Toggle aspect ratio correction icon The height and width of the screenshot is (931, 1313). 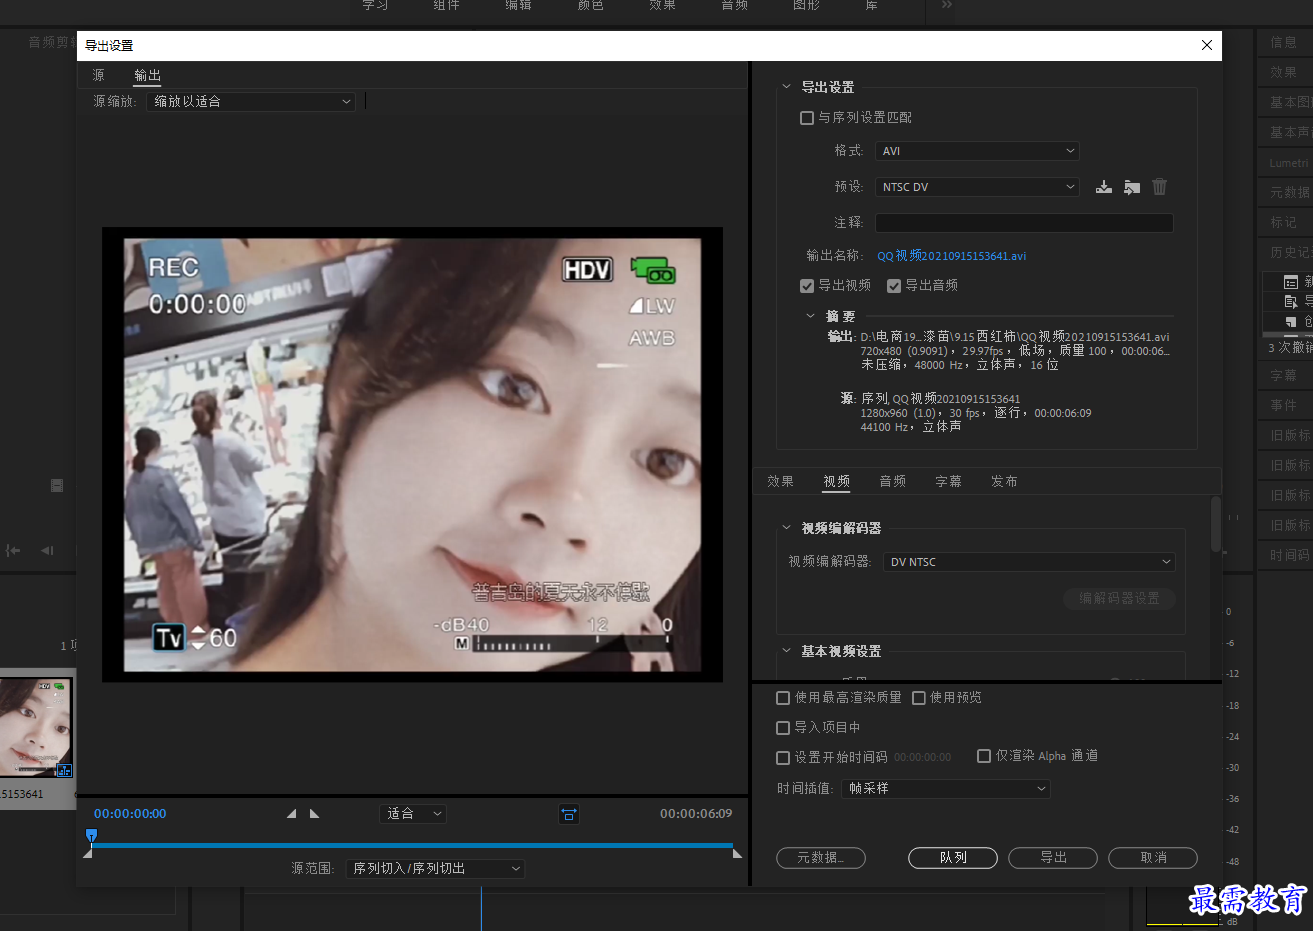coord(569,814)
